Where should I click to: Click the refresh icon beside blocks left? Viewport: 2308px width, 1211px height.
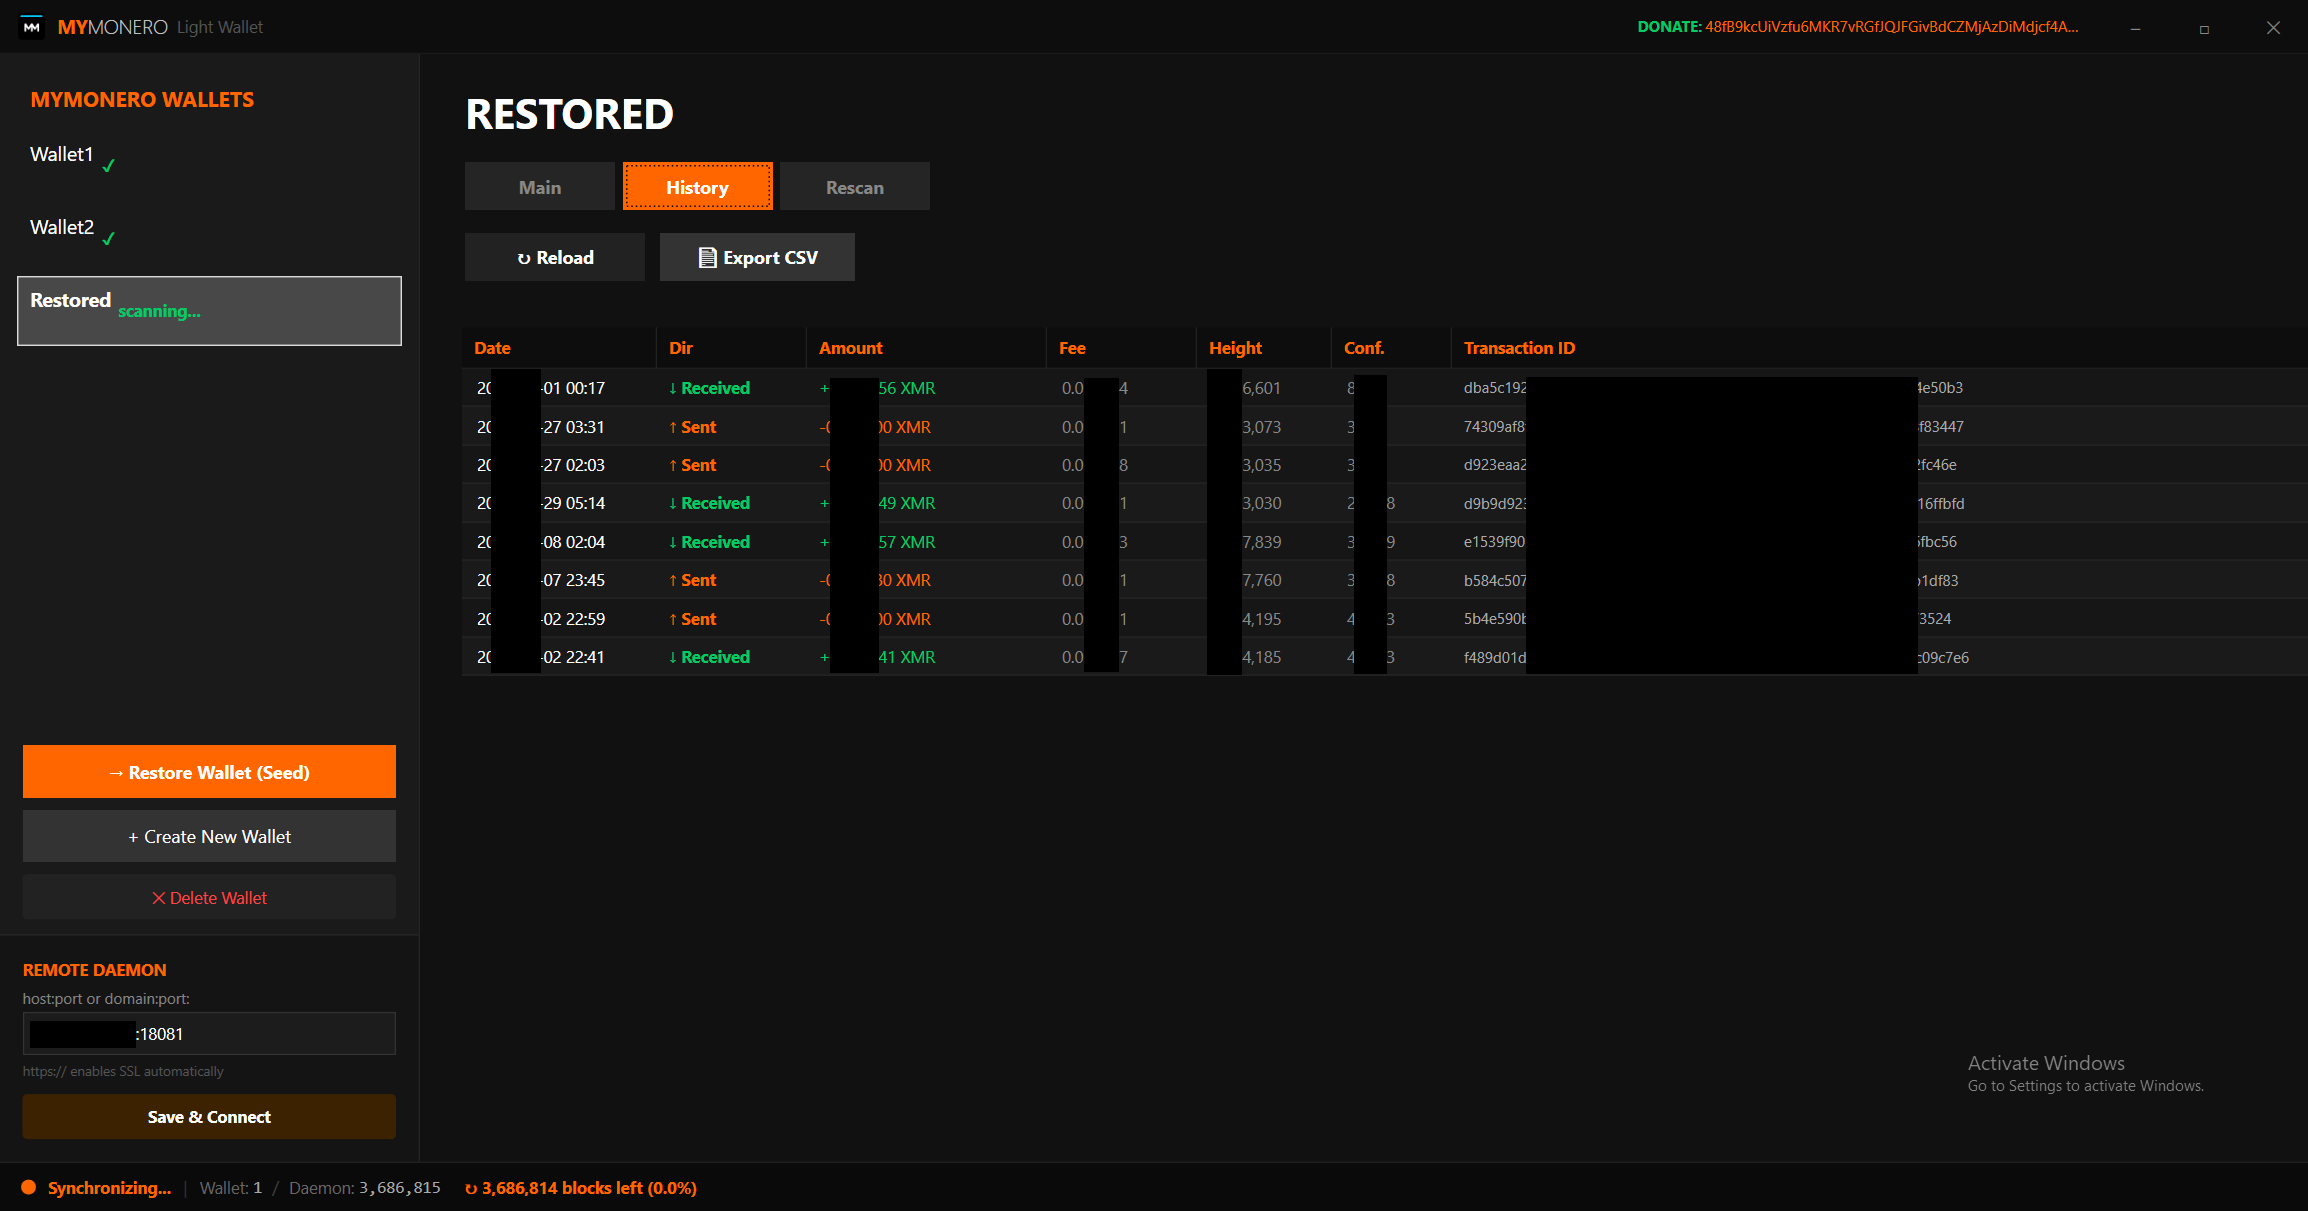point(471,1188)
